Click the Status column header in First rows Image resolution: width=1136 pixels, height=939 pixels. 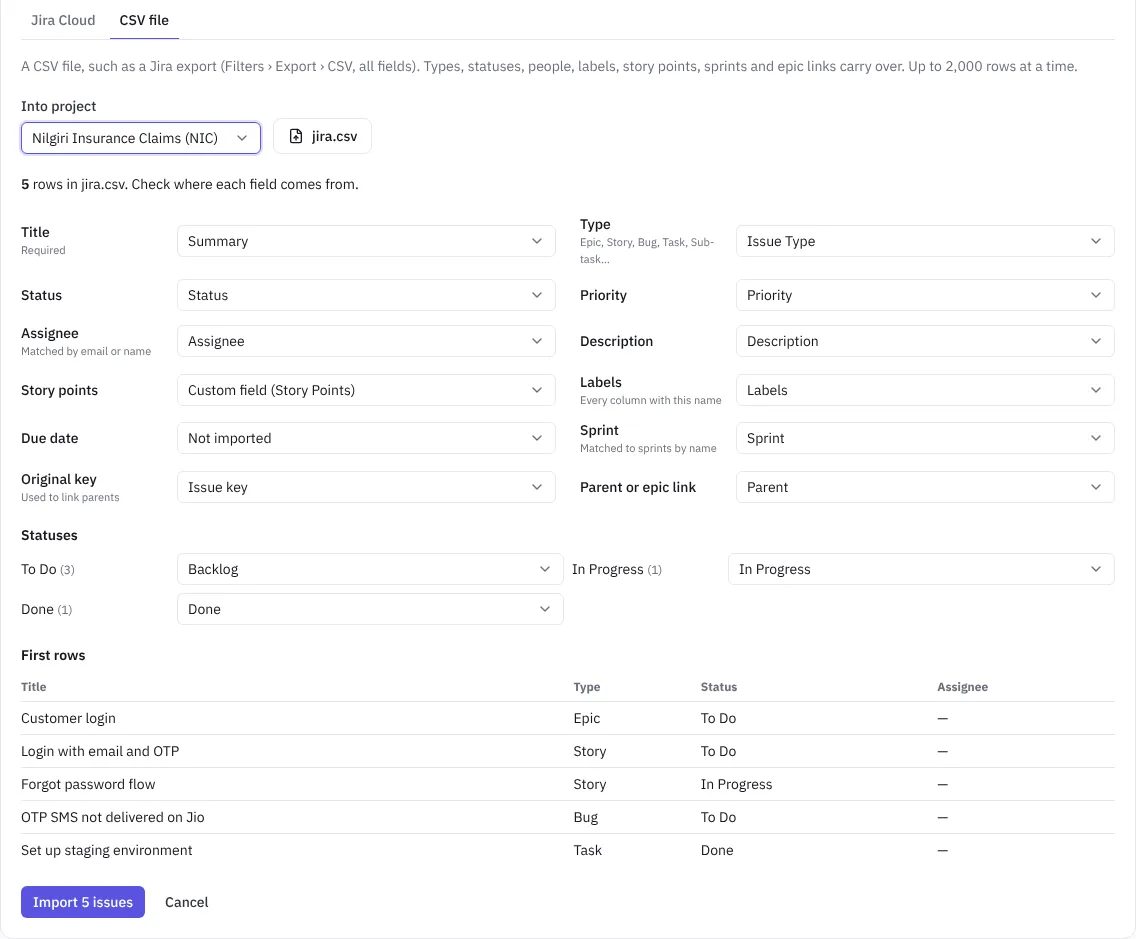tap(719, 687)
